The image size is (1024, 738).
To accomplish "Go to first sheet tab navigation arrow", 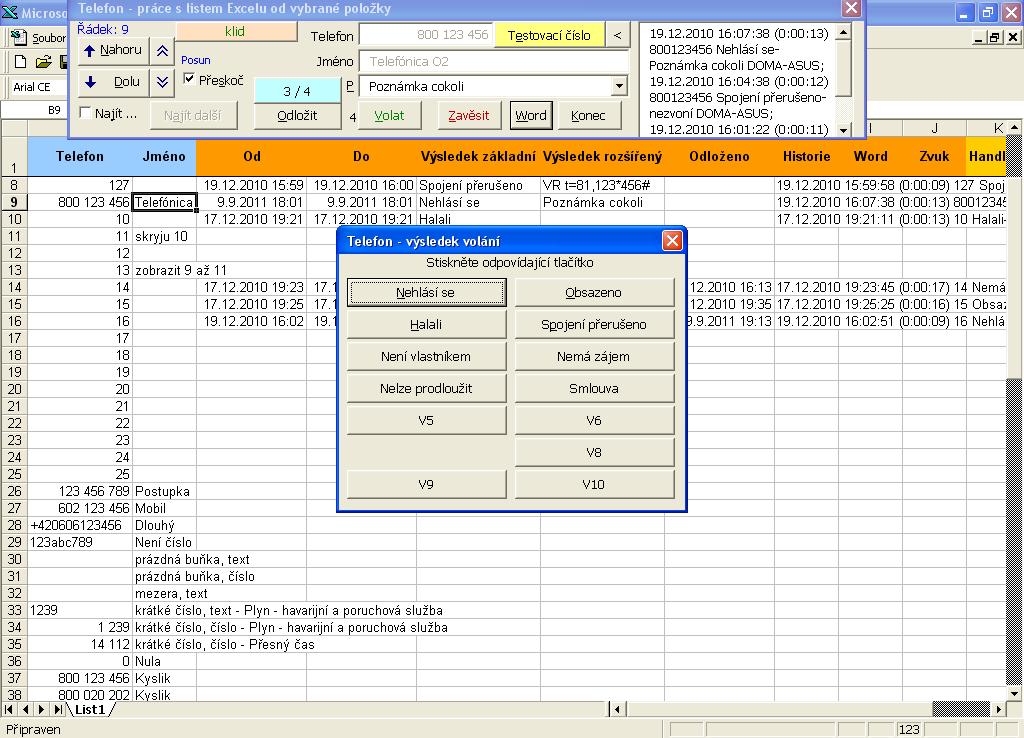I will [x=8, y=709].
